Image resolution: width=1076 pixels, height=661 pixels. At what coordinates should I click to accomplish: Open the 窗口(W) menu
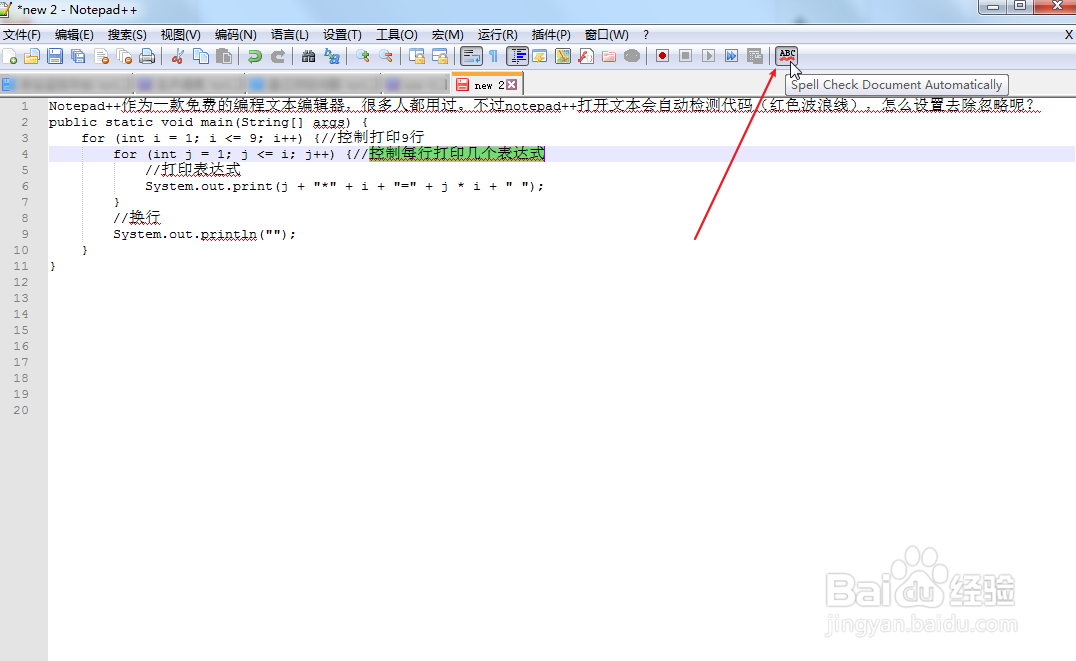coord(607,34)
